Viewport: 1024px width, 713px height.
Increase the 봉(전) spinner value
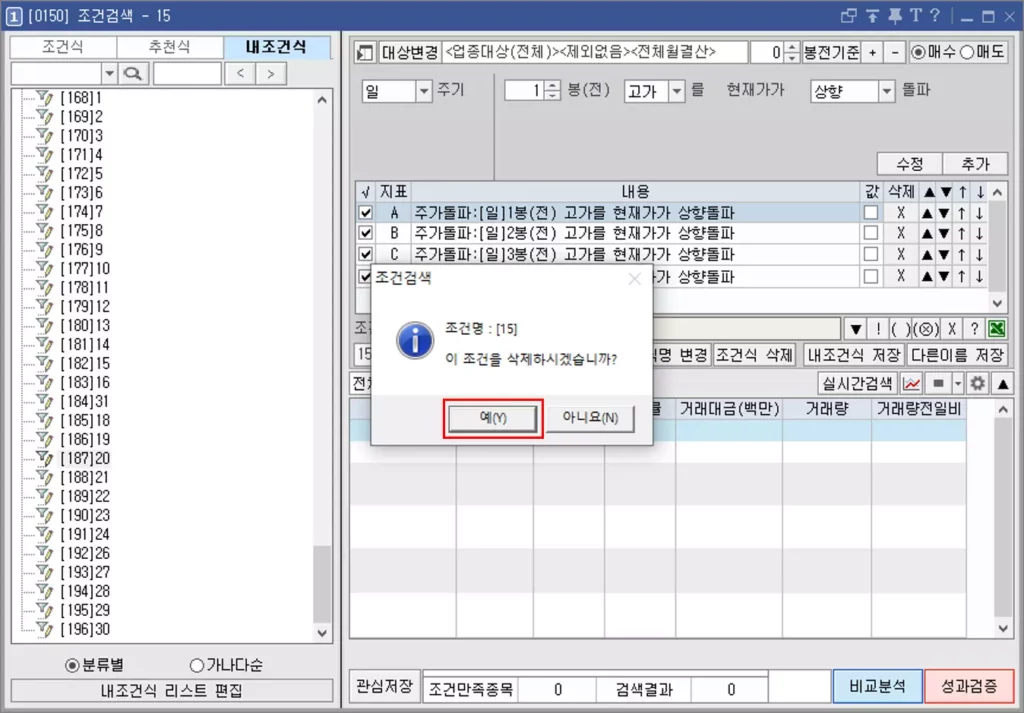(x=552, y=86)
